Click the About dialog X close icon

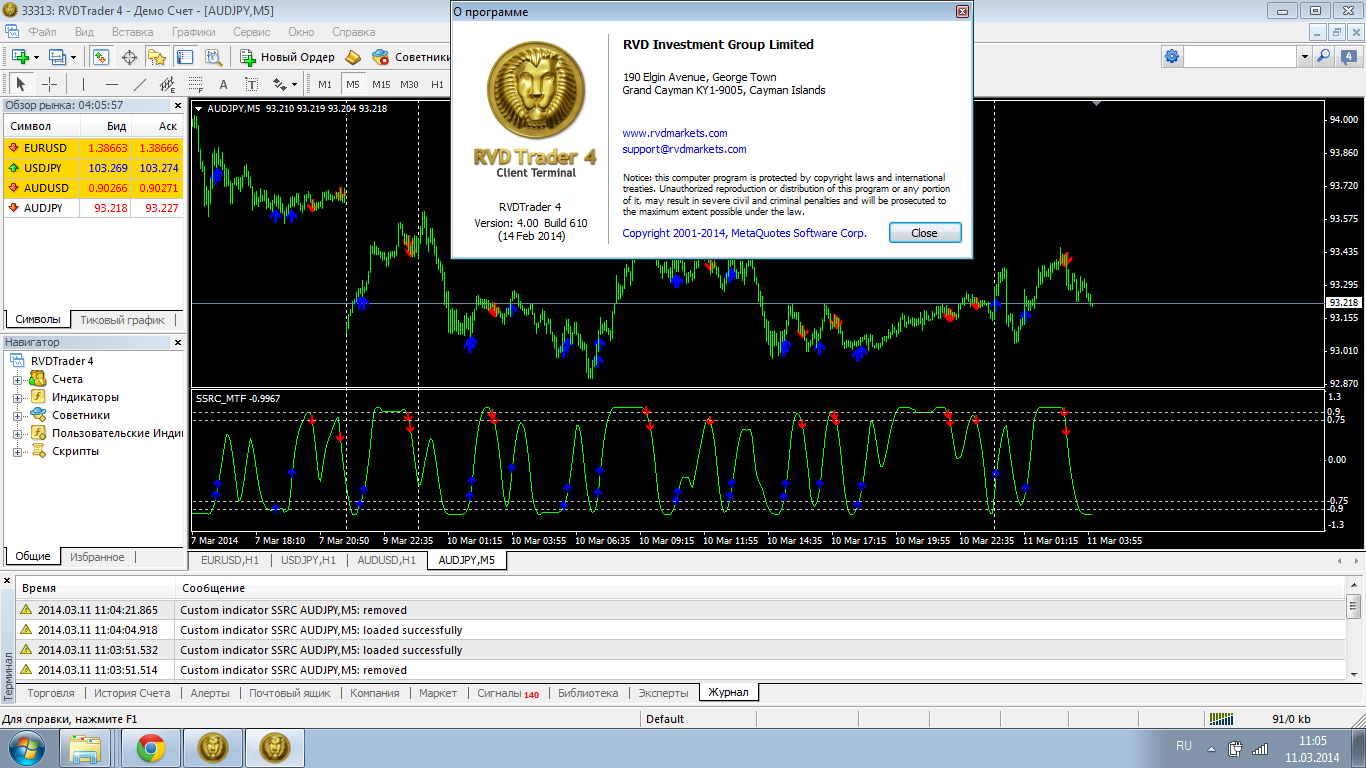(962, 12)
